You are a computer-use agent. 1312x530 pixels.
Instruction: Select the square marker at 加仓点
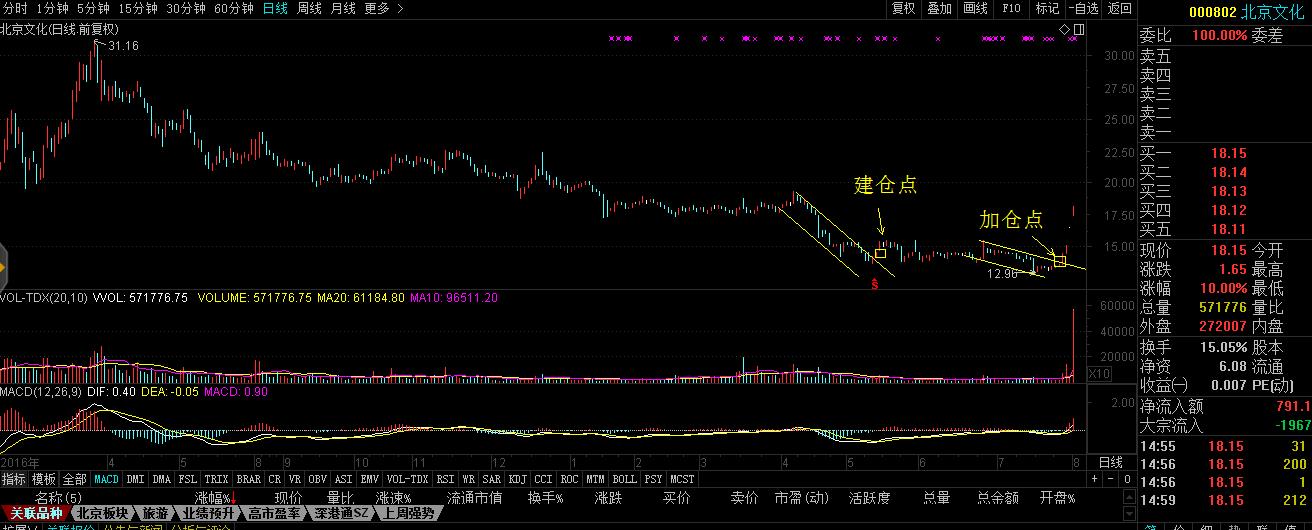pyautogui.click(x=1059, y=262)
